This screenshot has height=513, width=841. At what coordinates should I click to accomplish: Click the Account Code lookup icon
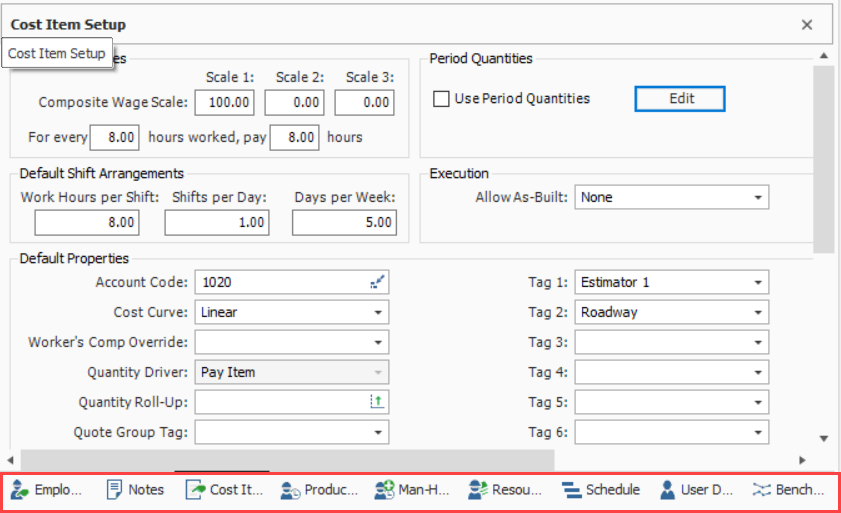(378, 282)
